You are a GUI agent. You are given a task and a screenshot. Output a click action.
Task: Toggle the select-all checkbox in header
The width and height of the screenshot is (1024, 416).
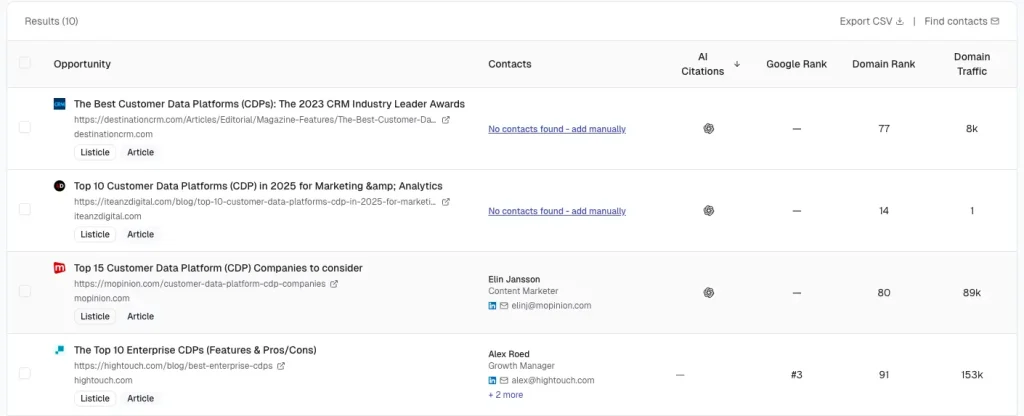25,63
